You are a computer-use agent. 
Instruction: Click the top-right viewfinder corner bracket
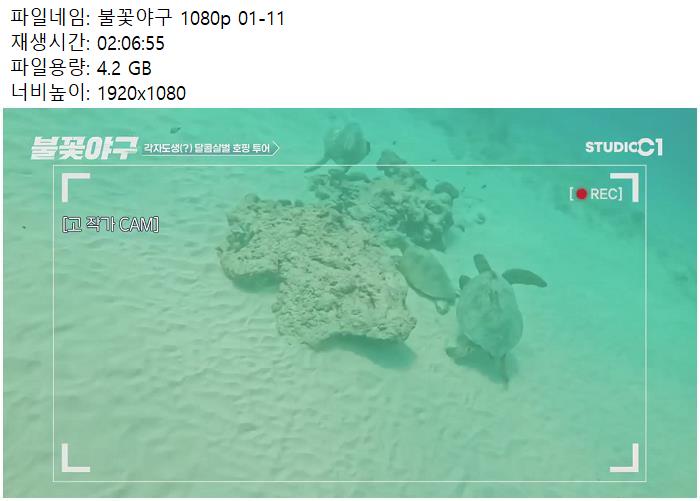tap(625, 188)
